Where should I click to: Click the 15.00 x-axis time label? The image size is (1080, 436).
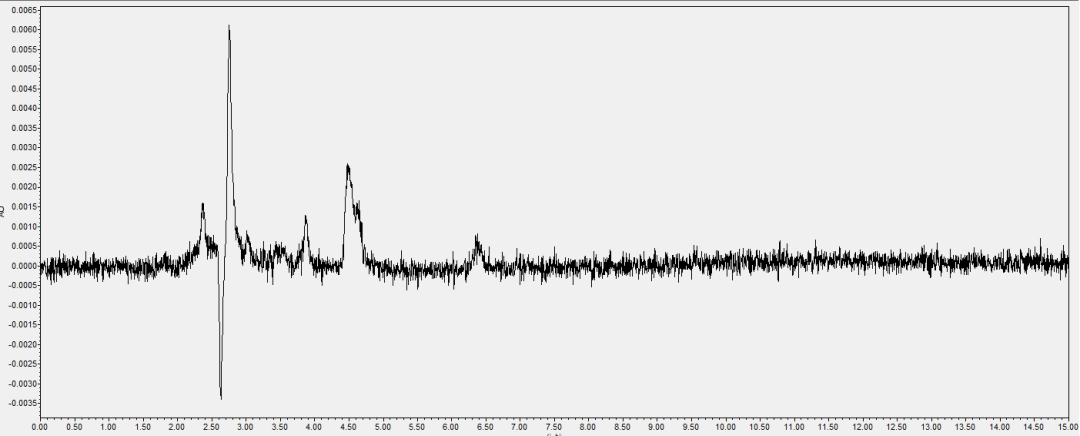point(1068,427)
